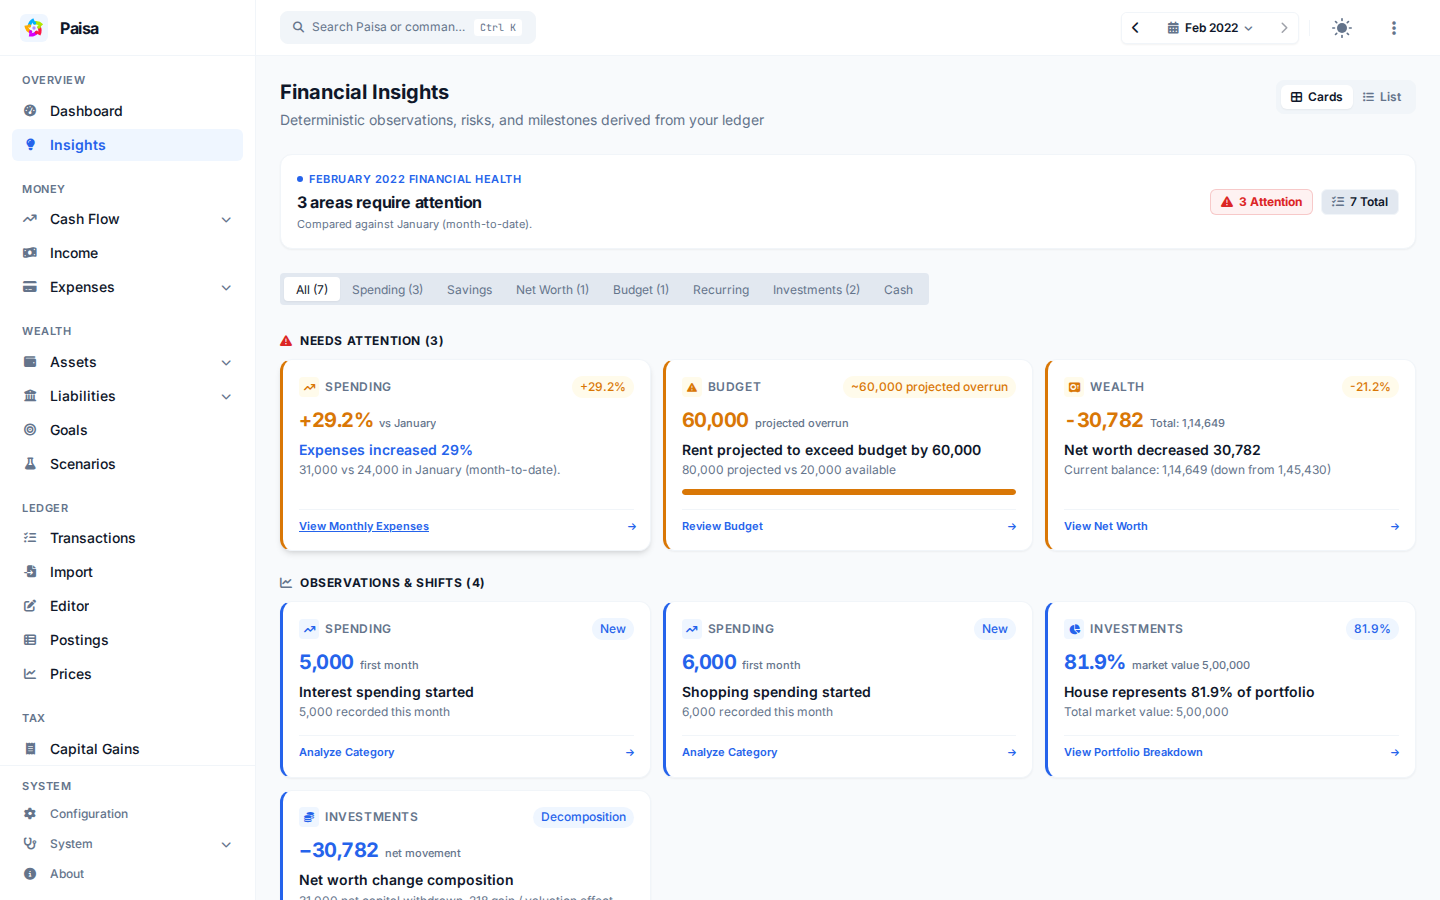Click the 7 Total badge
This screenshot has width=1440, height=900.
[x=1360, y=202]
